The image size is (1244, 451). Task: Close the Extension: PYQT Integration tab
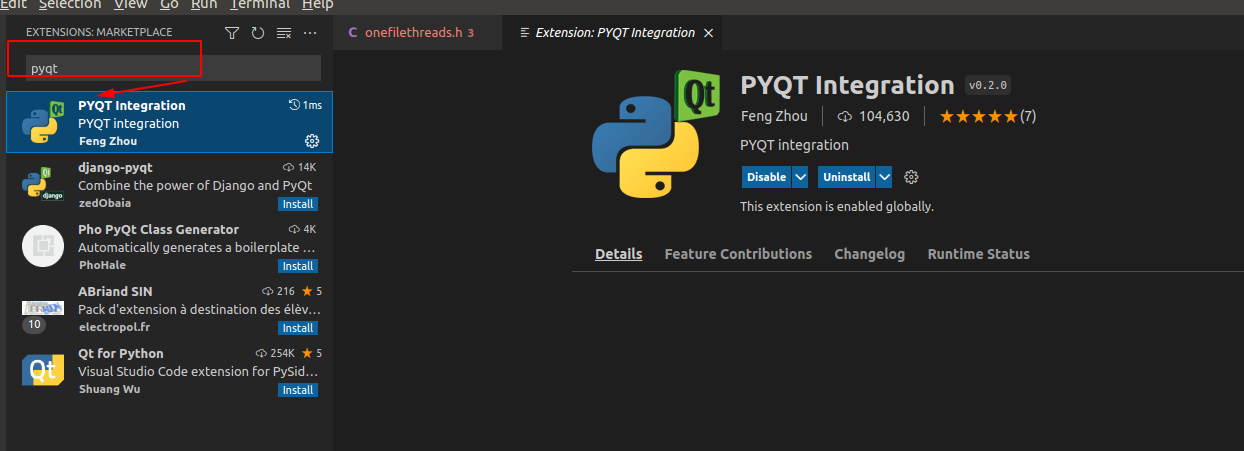point(709,33)
